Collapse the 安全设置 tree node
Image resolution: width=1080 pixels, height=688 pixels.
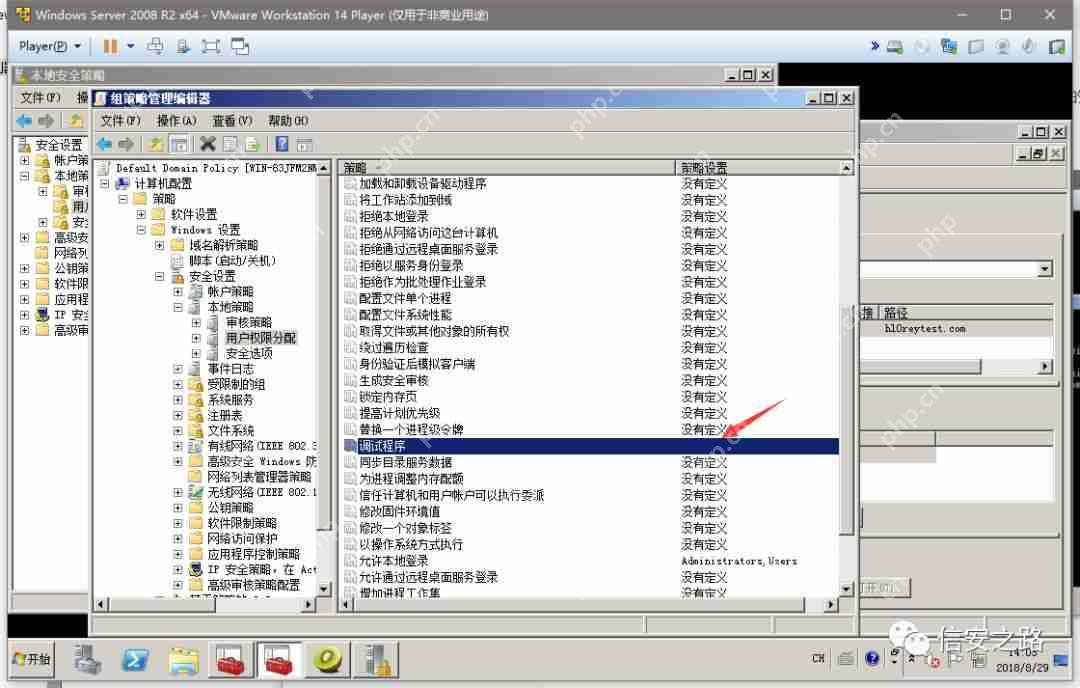[160, 276]
